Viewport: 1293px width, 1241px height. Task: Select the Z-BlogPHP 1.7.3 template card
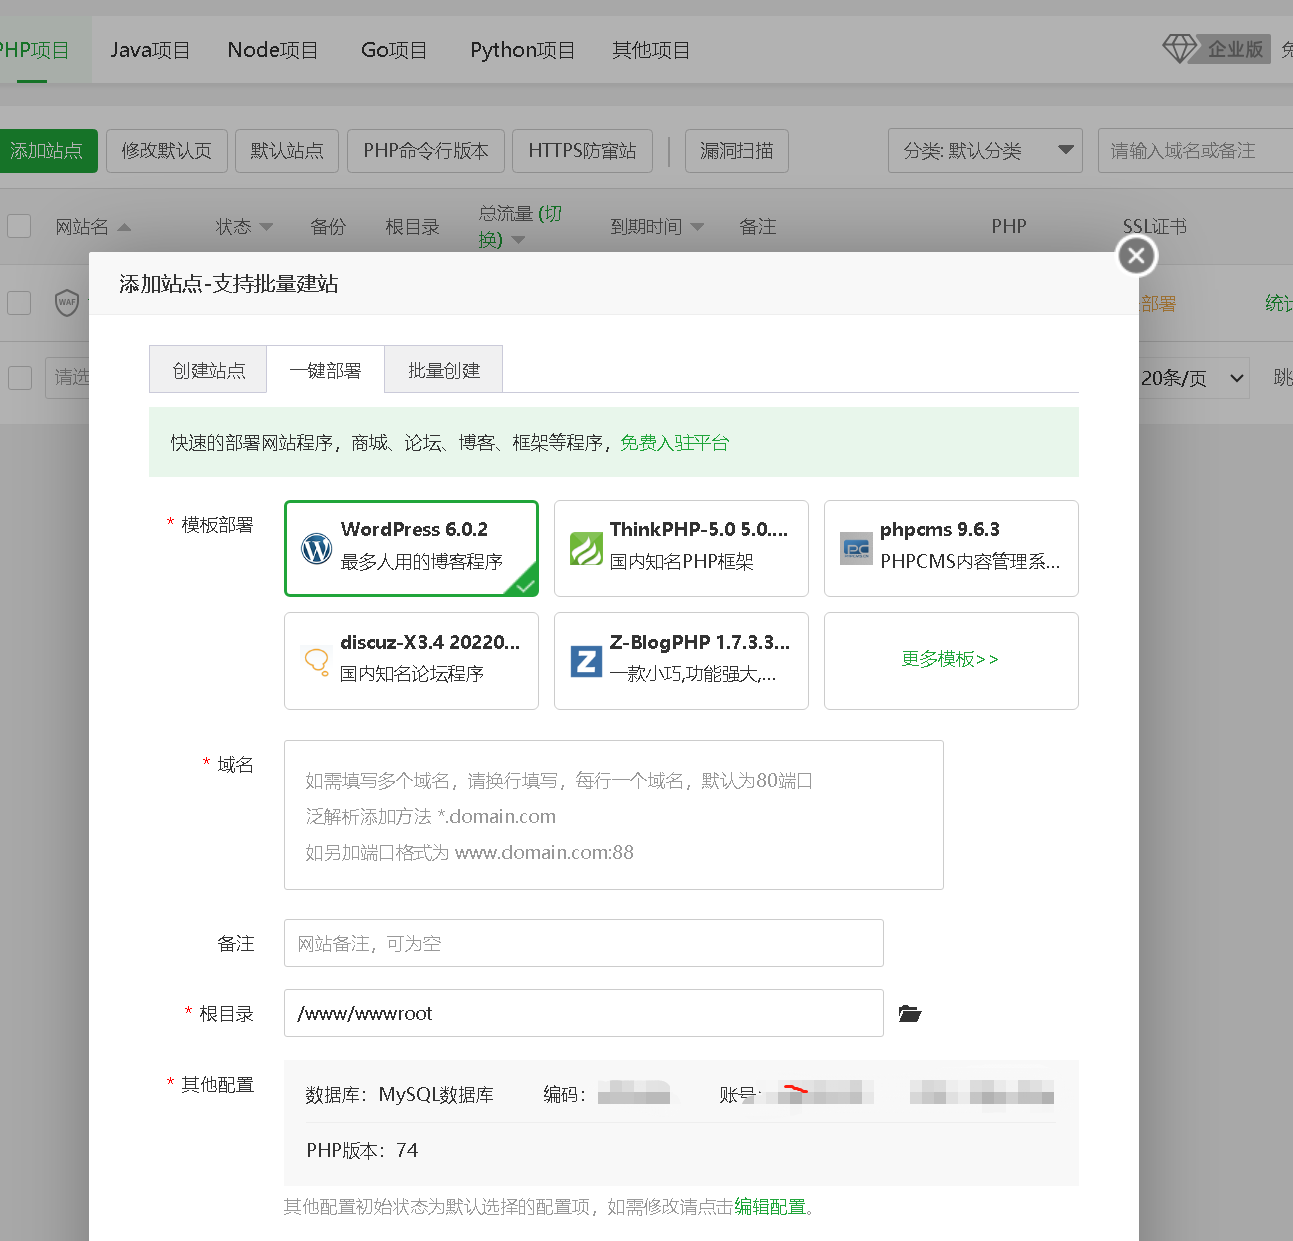681,661
